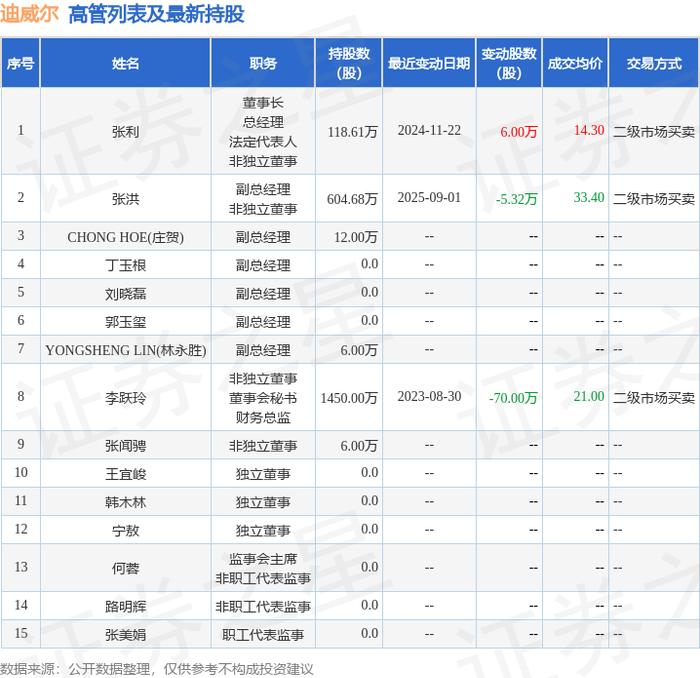Image resolution: width=700 pixels, height=678 pixels.
Task: Click the 持股数(股) column header
Action: pyautogui.click(x=349, y=63)
